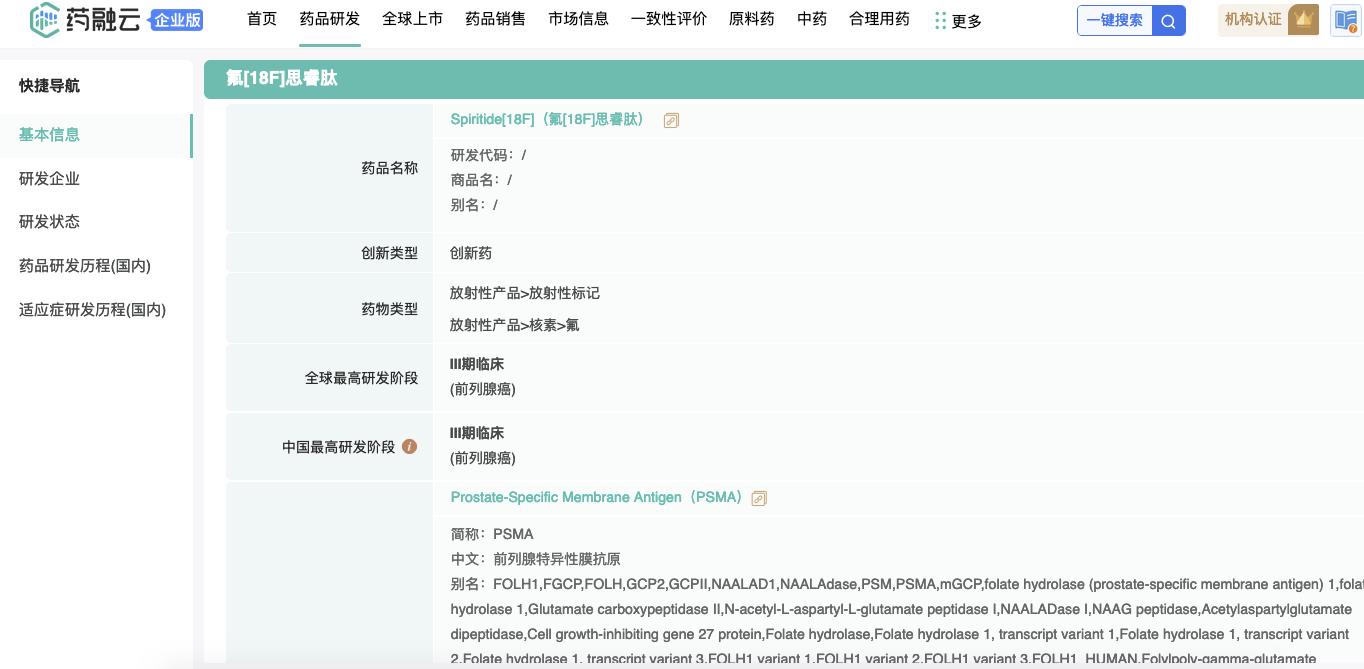Open the edit icon beside Spiritide[18F]
Image resolution: width=1364 pixels, height=669 pixels.
pyautogui.click(x=671, y=120)
